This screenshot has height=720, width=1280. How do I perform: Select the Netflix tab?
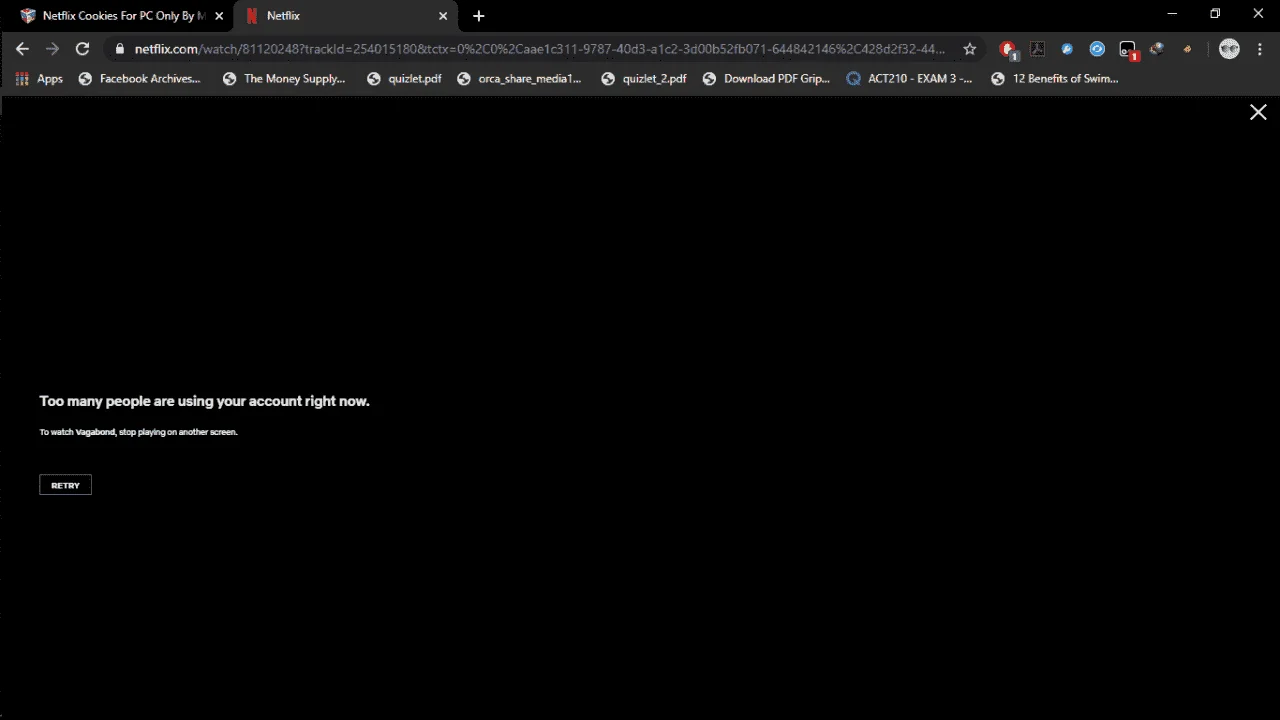[x=346, y=16]
